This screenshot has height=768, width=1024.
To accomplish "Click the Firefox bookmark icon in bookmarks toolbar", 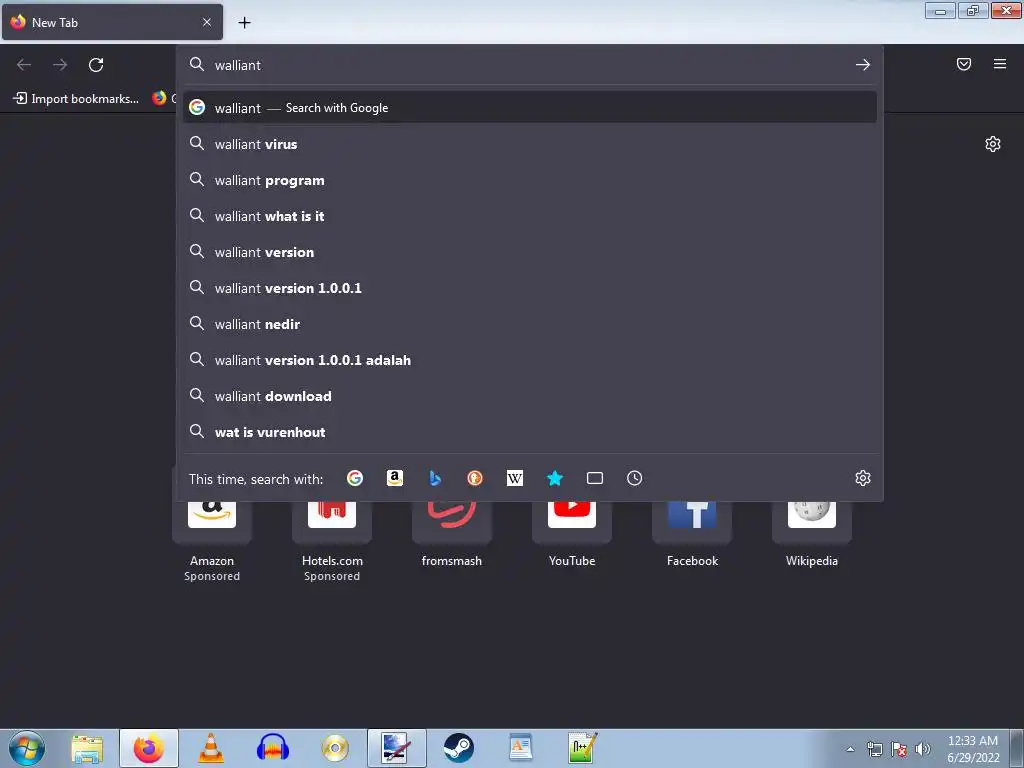I will pos(159,98).
